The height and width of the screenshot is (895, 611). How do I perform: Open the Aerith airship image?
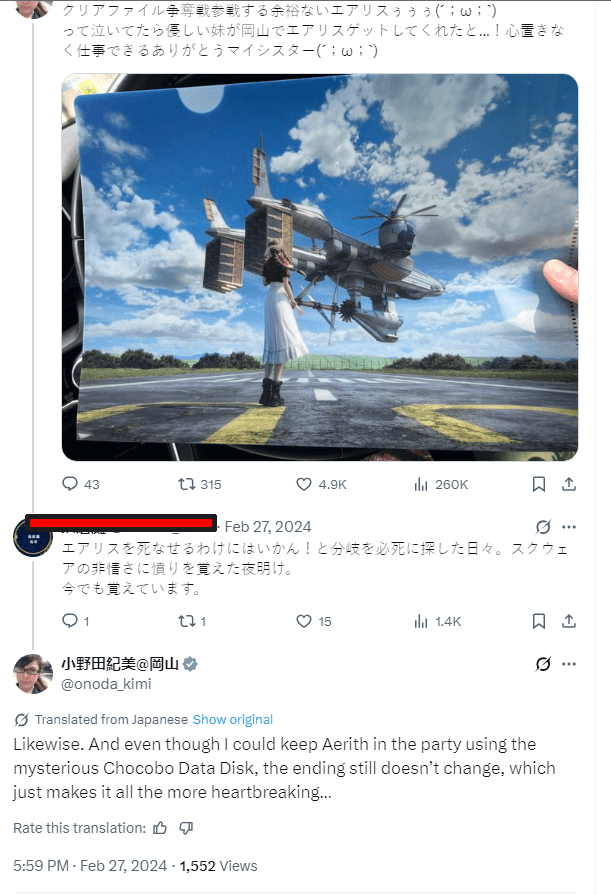[x=320, y=267]
